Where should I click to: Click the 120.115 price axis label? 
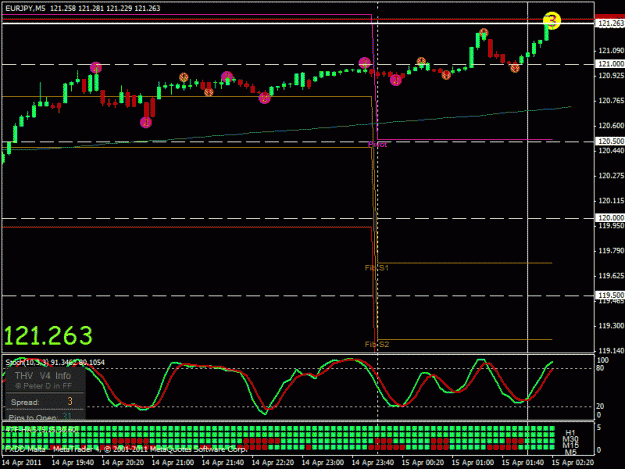tap(611, 201)
